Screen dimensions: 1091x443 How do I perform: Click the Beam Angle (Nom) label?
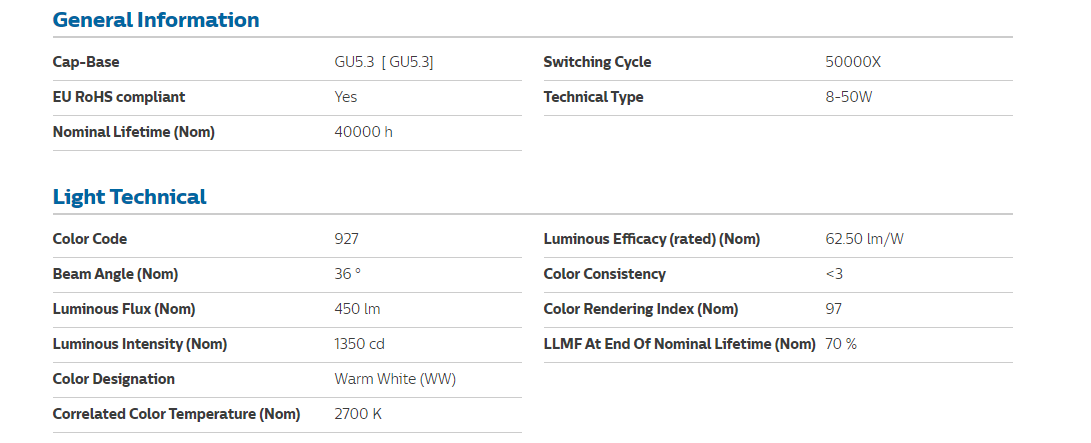tap(115, 274)
